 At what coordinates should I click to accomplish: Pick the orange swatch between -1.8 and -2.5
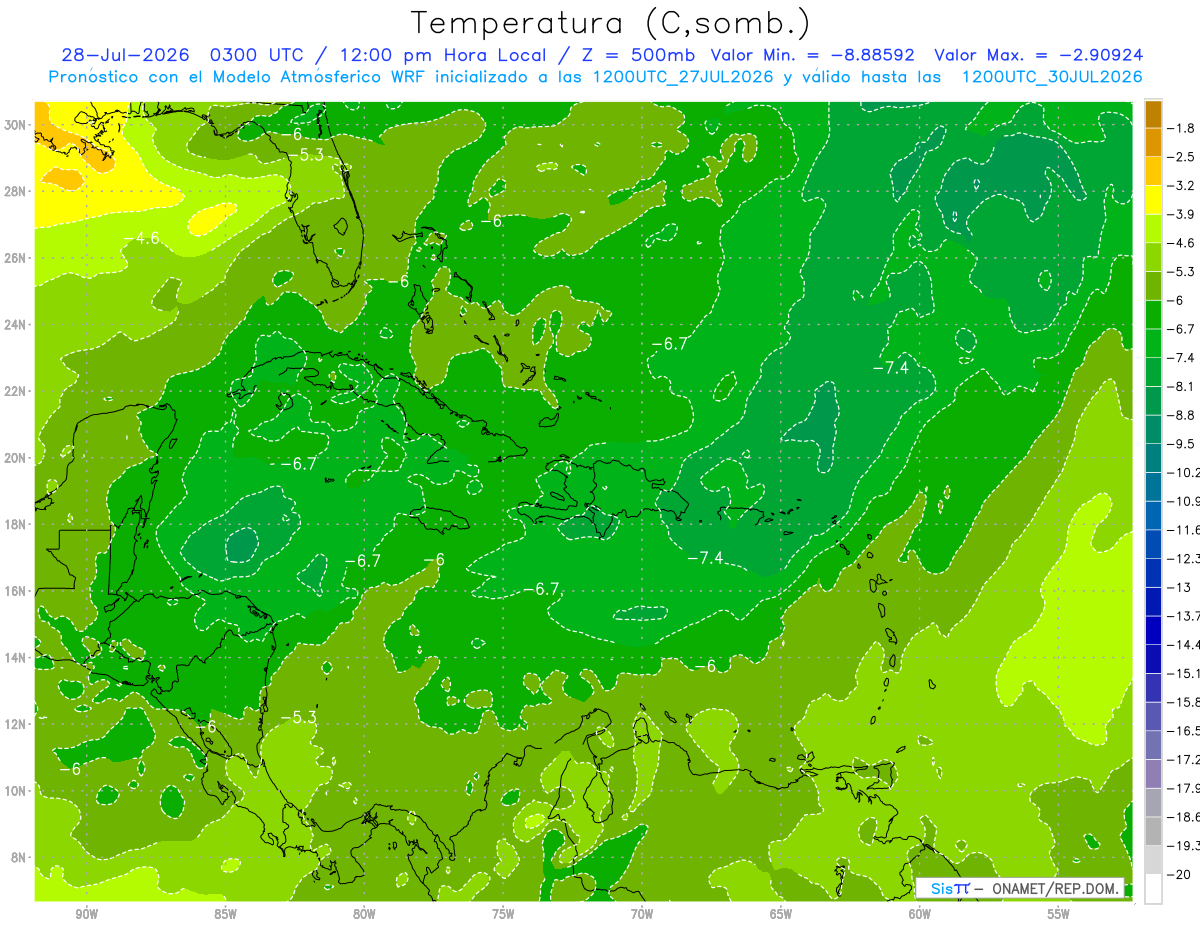[x=1152, y=142]
